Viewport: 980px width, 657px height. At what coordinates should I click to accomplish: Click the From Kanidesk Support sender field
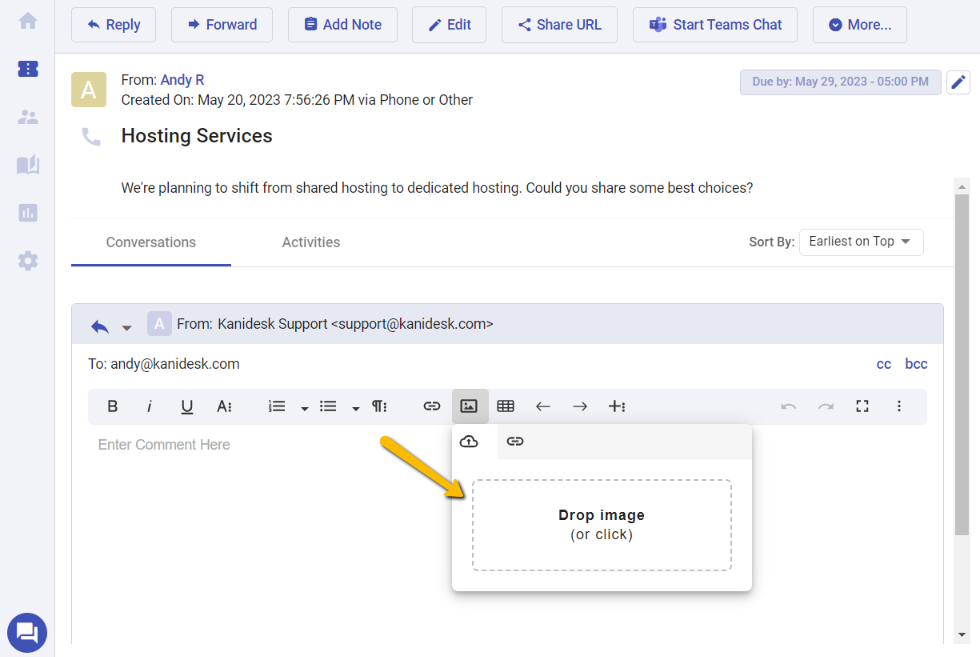point(335,324)
